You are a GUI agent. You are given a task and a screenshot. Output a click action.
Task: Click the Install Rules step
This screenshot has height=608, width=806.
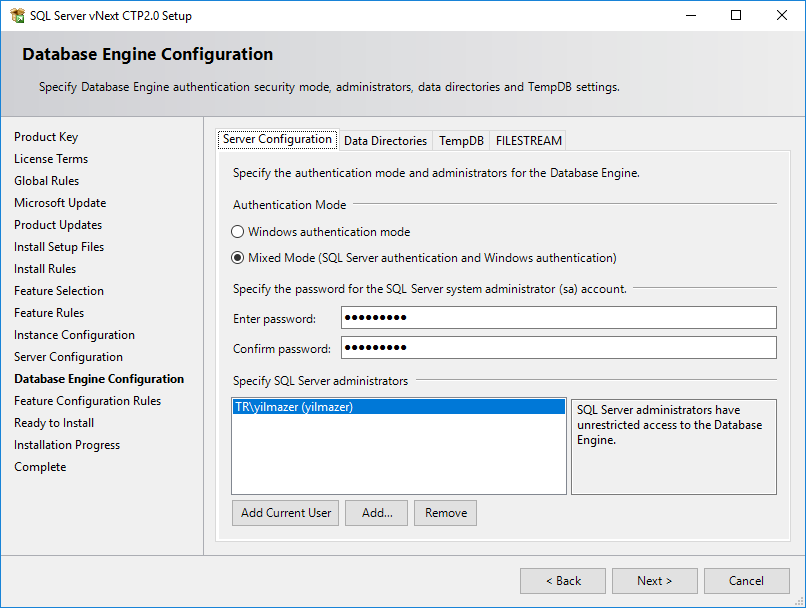pos(45,269)
